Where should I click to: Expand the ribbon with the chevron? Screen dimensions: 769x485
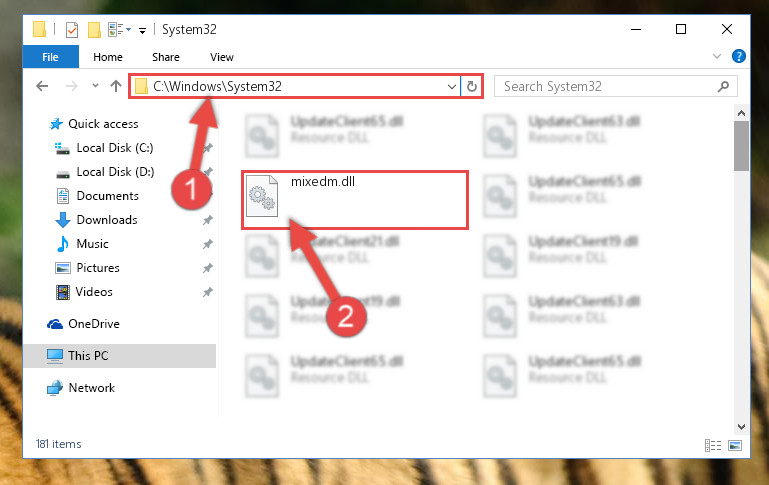717,56
